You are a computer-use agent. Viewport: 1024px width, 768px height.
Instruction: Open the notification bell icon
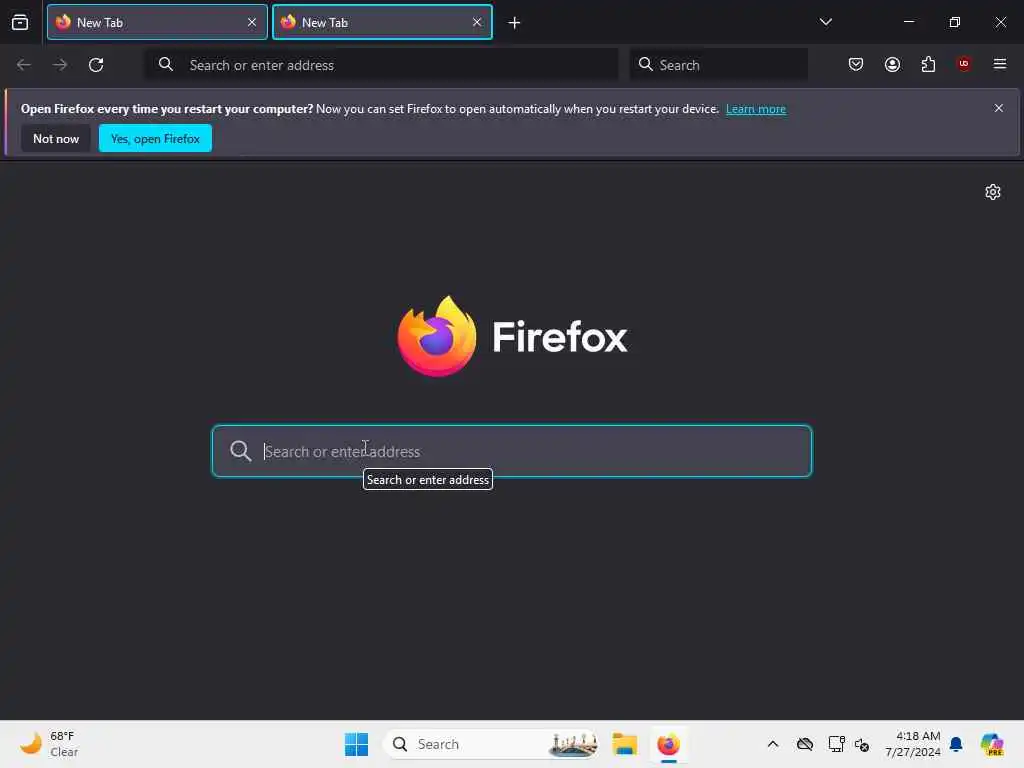(956, 744)
